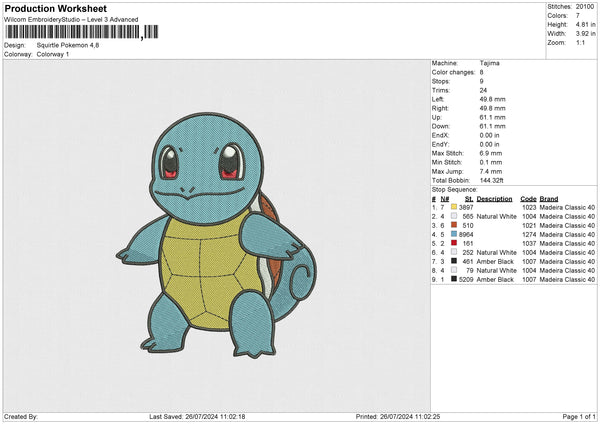Viewport: 600px width, 424px height.
Task: Select the Machine value Tajima
Action: click(x=489, y=63)
